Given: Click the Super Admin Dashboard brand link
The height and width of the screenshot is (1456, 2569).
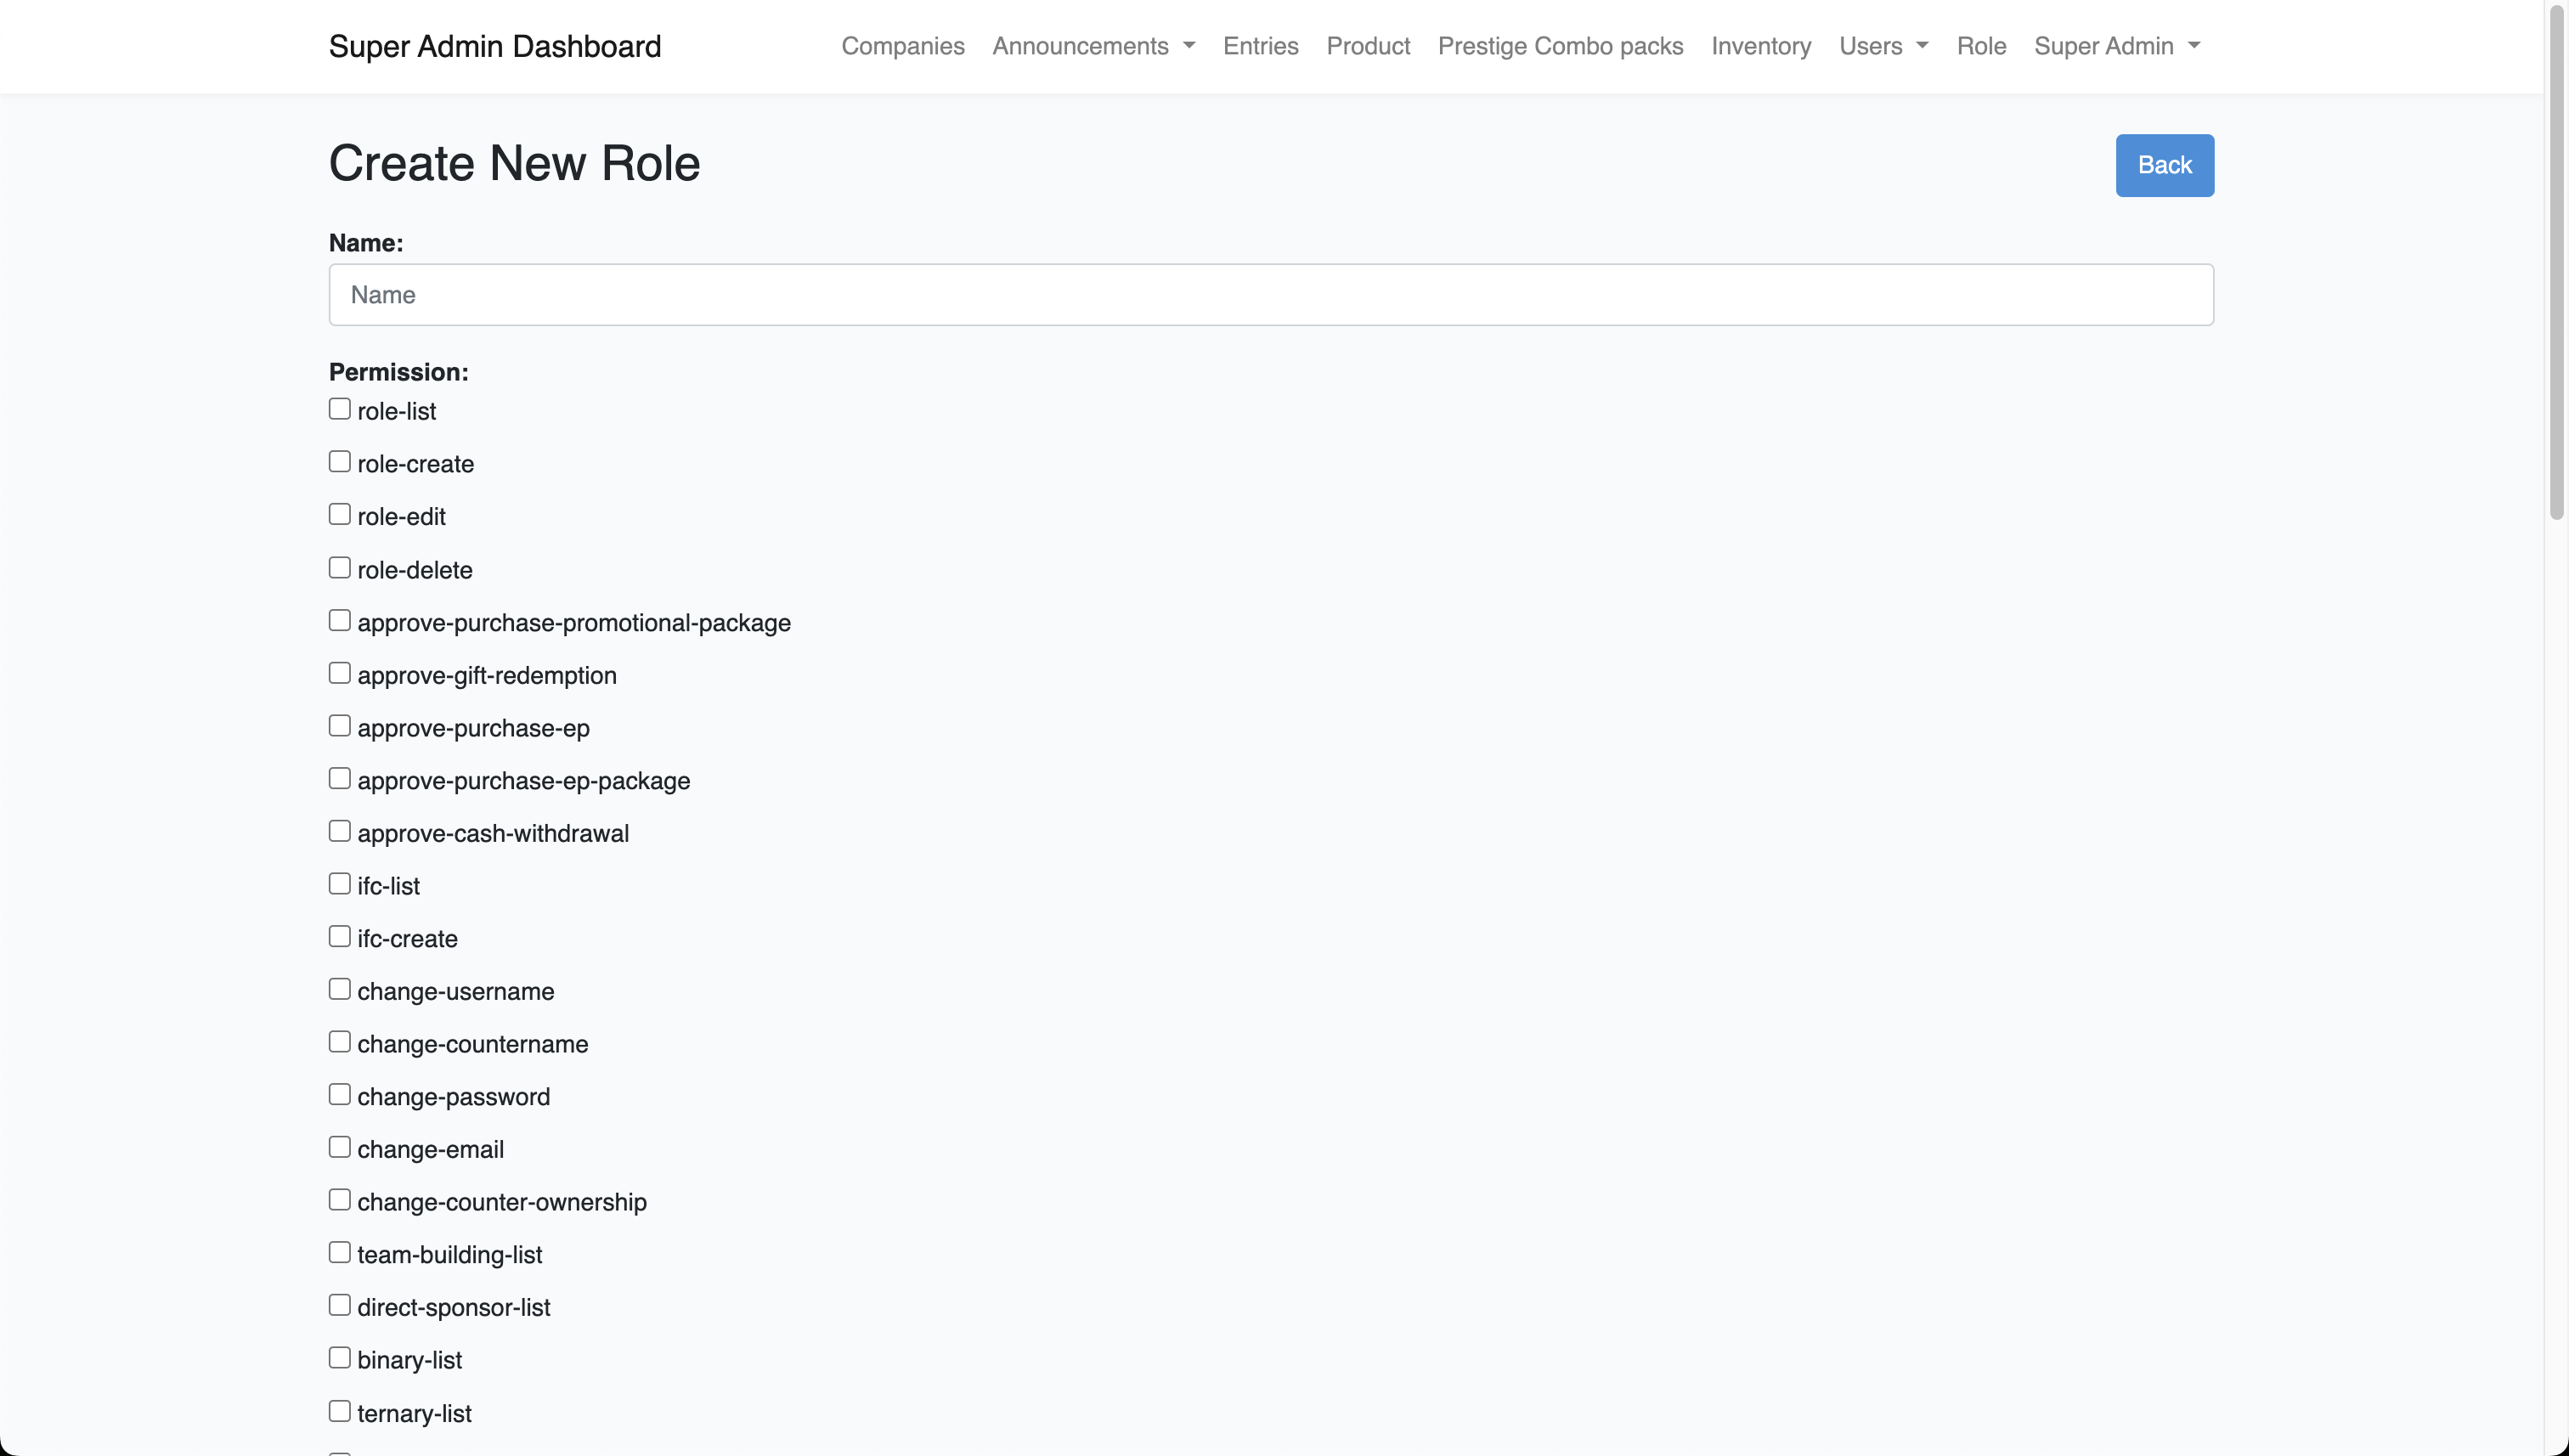Looking at the screenshot, I should pos(495,46).
